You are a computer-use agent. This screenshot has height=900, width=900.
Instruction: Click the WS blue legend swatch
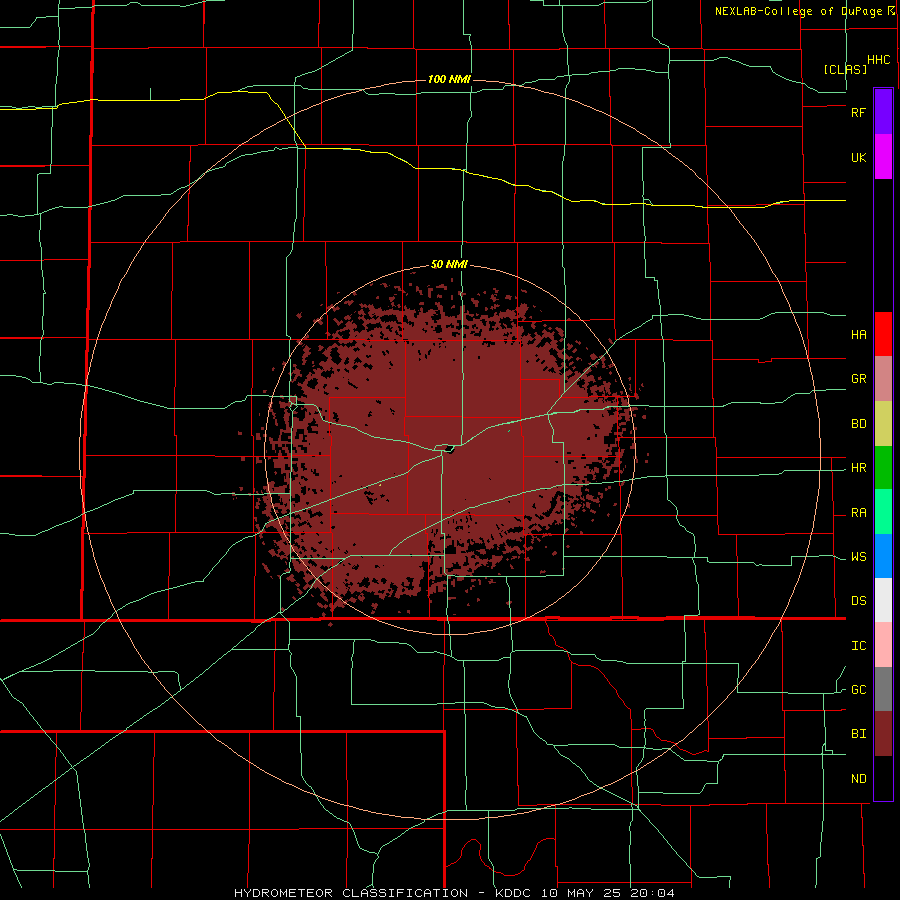[x=883, y=556]
